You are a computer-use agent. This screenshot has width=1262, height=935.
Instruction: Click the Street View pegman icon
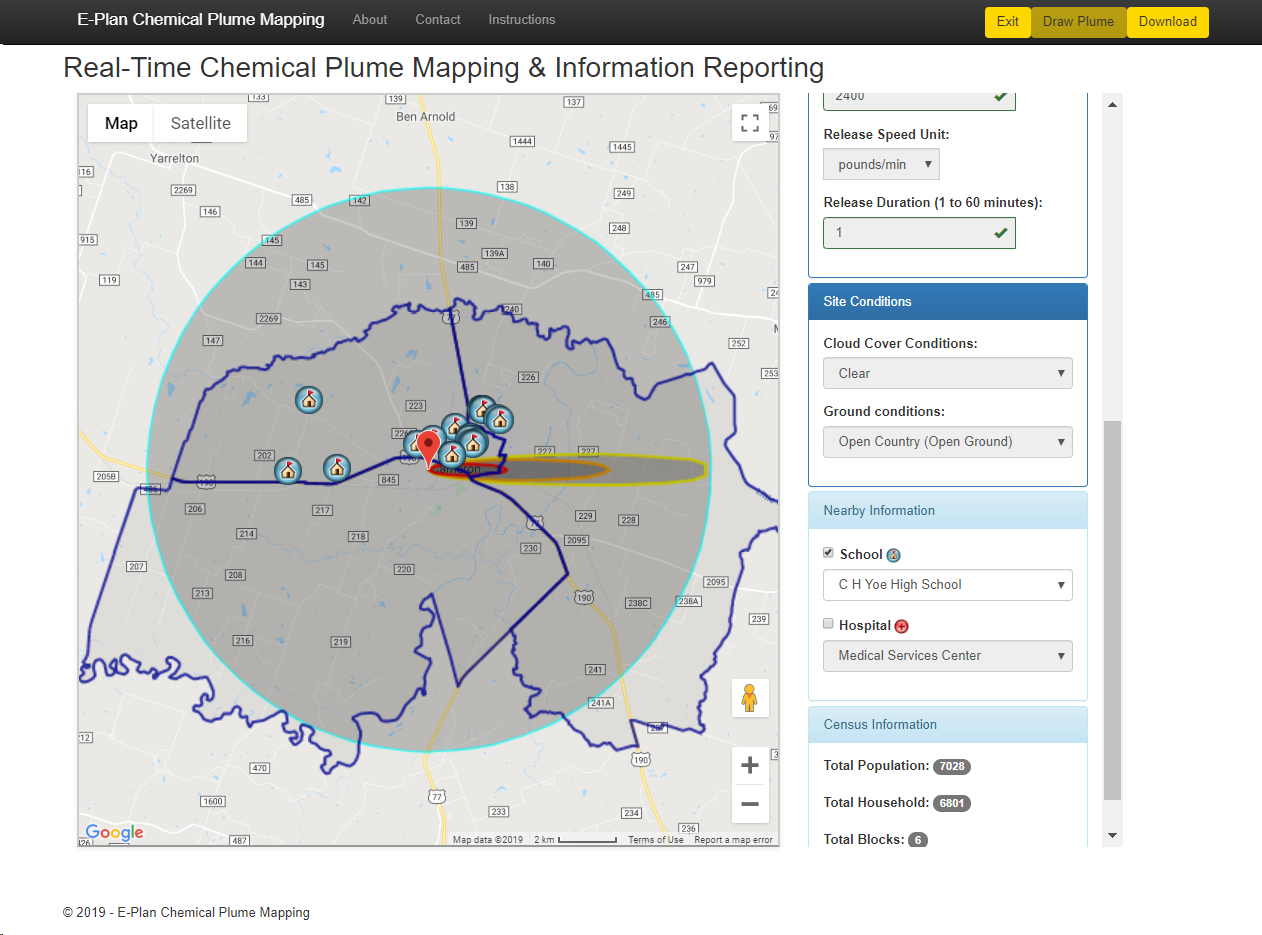[x=750, y=698]
